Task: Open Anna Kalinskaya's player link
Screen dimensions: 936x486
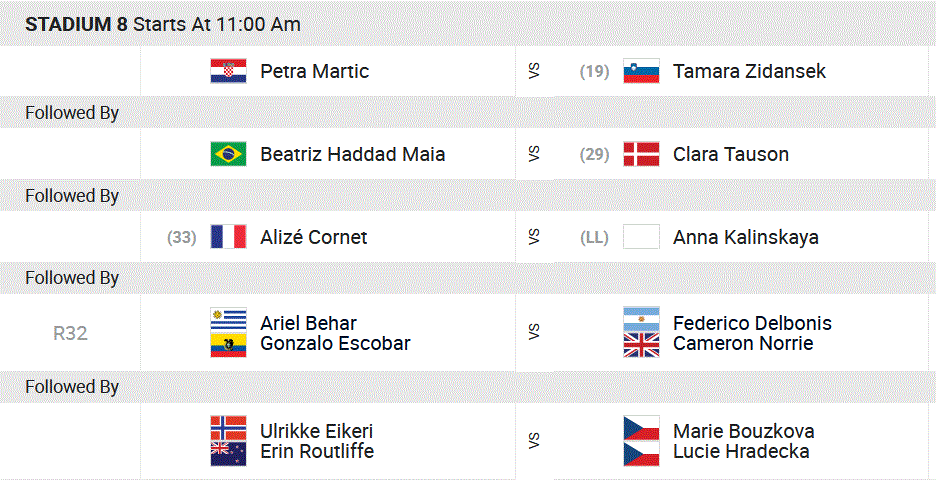Action: click(x=745, y=237)
